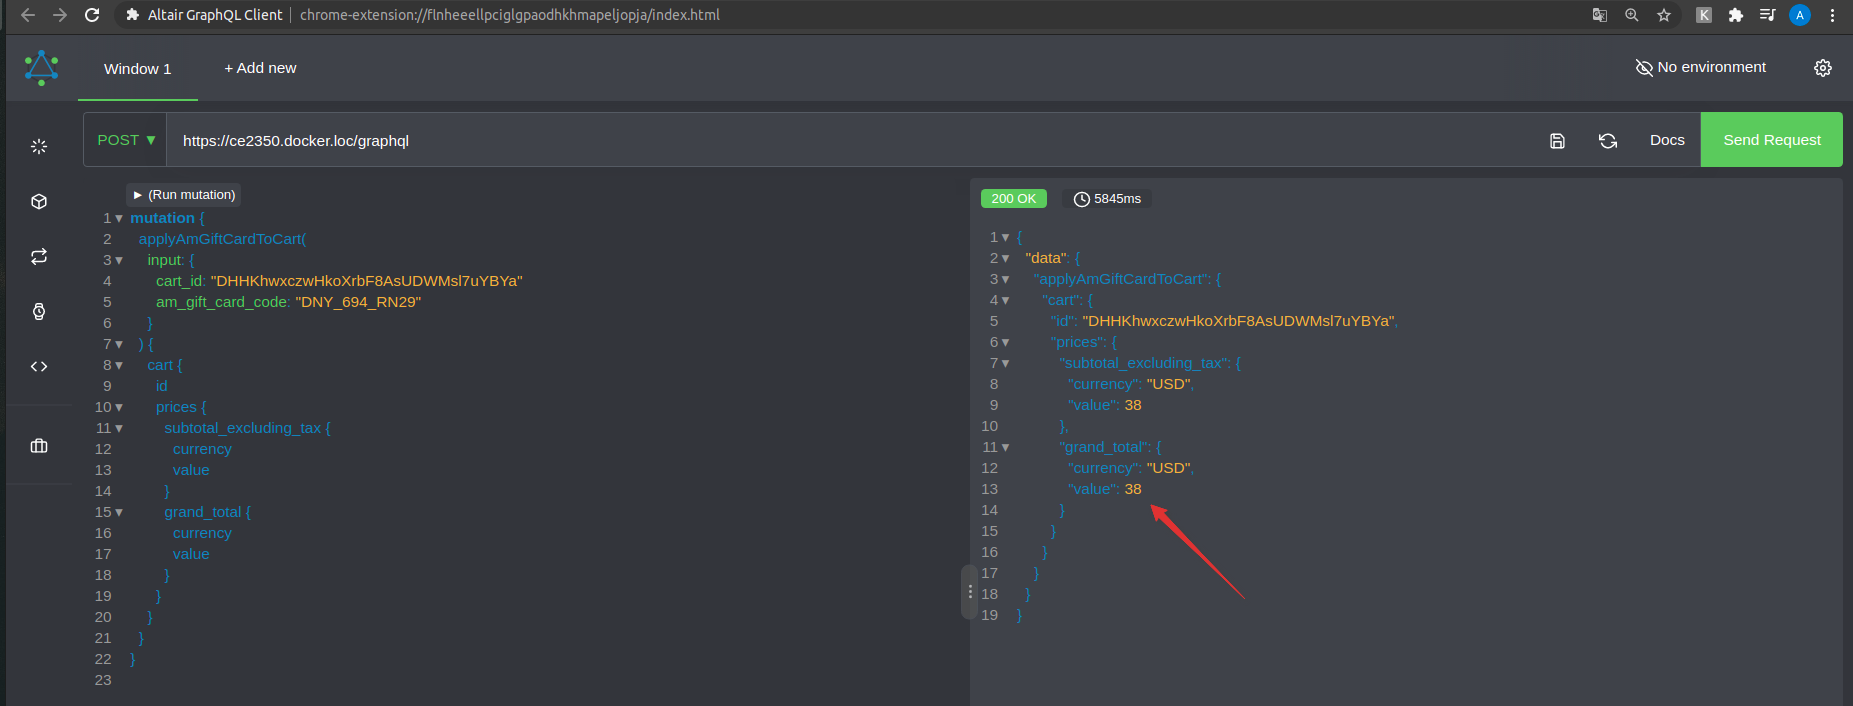Click the loading spinner sidebar icon

point(39,147)
